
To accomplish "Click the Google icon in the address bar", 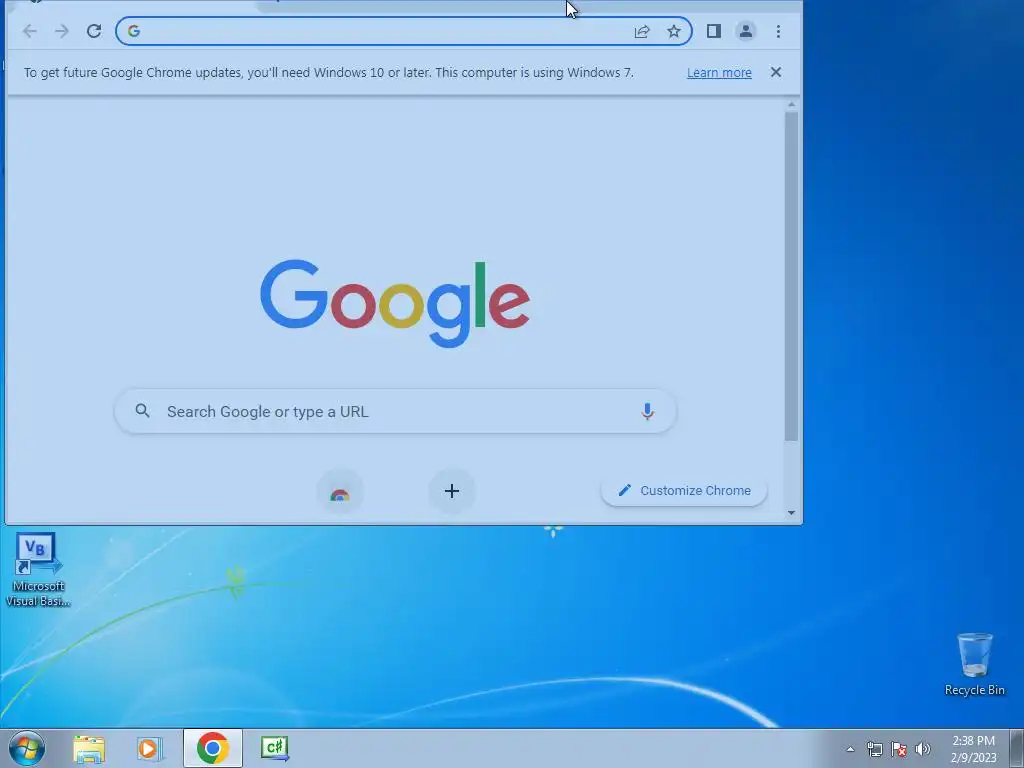I will point(134,31).
